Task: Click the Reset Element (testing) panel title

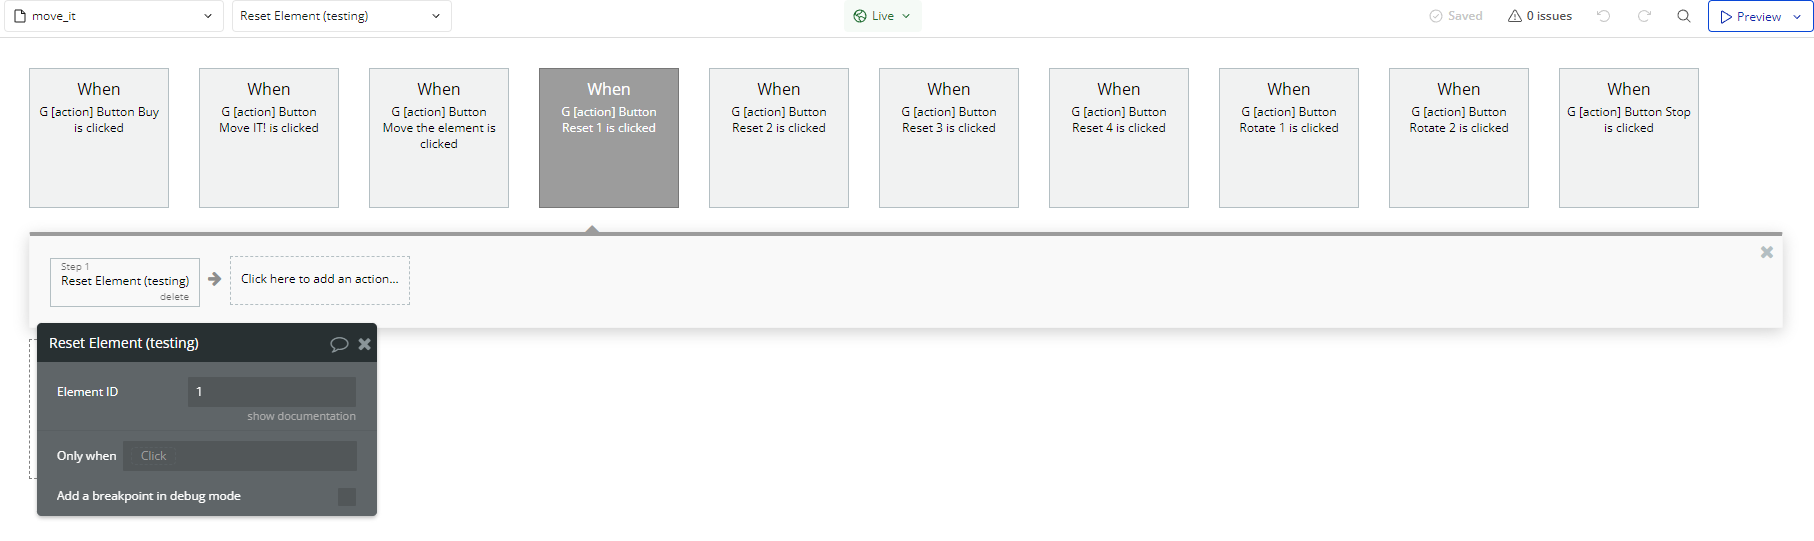Action: coord(124,343)
